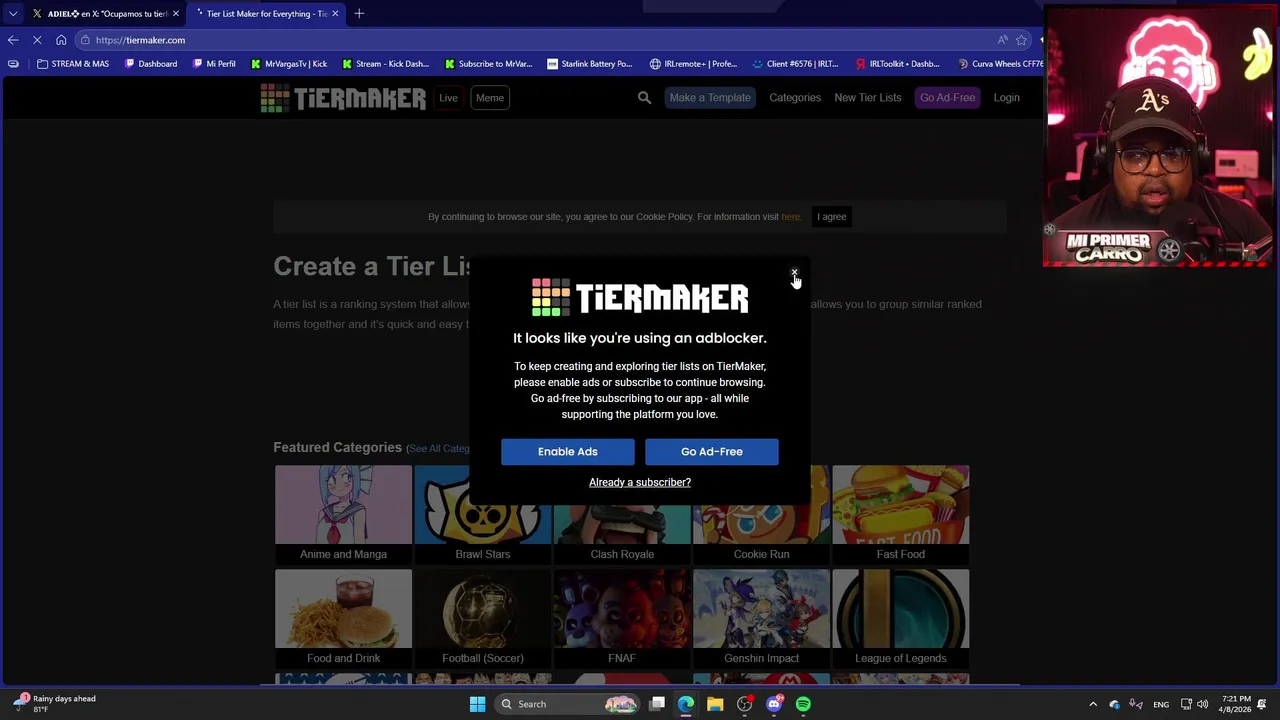Click the Enable Ads button

567,451
